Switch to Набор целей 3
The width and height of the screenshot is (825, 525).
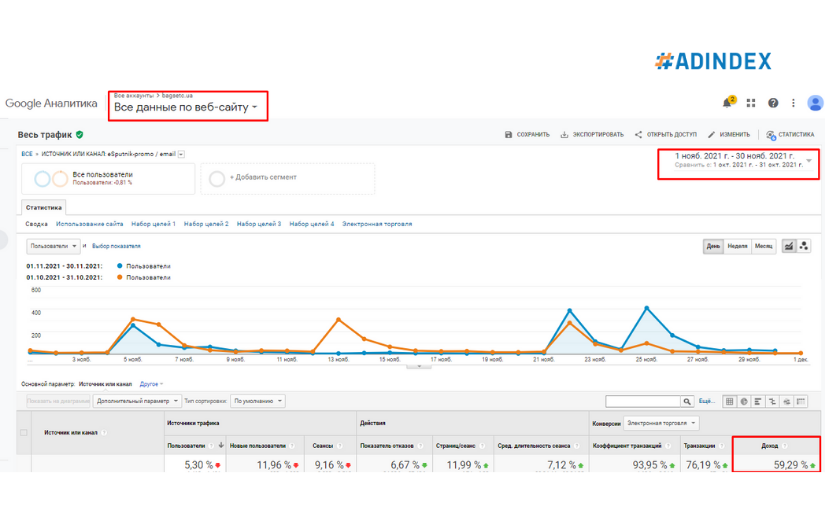point(259,224)
